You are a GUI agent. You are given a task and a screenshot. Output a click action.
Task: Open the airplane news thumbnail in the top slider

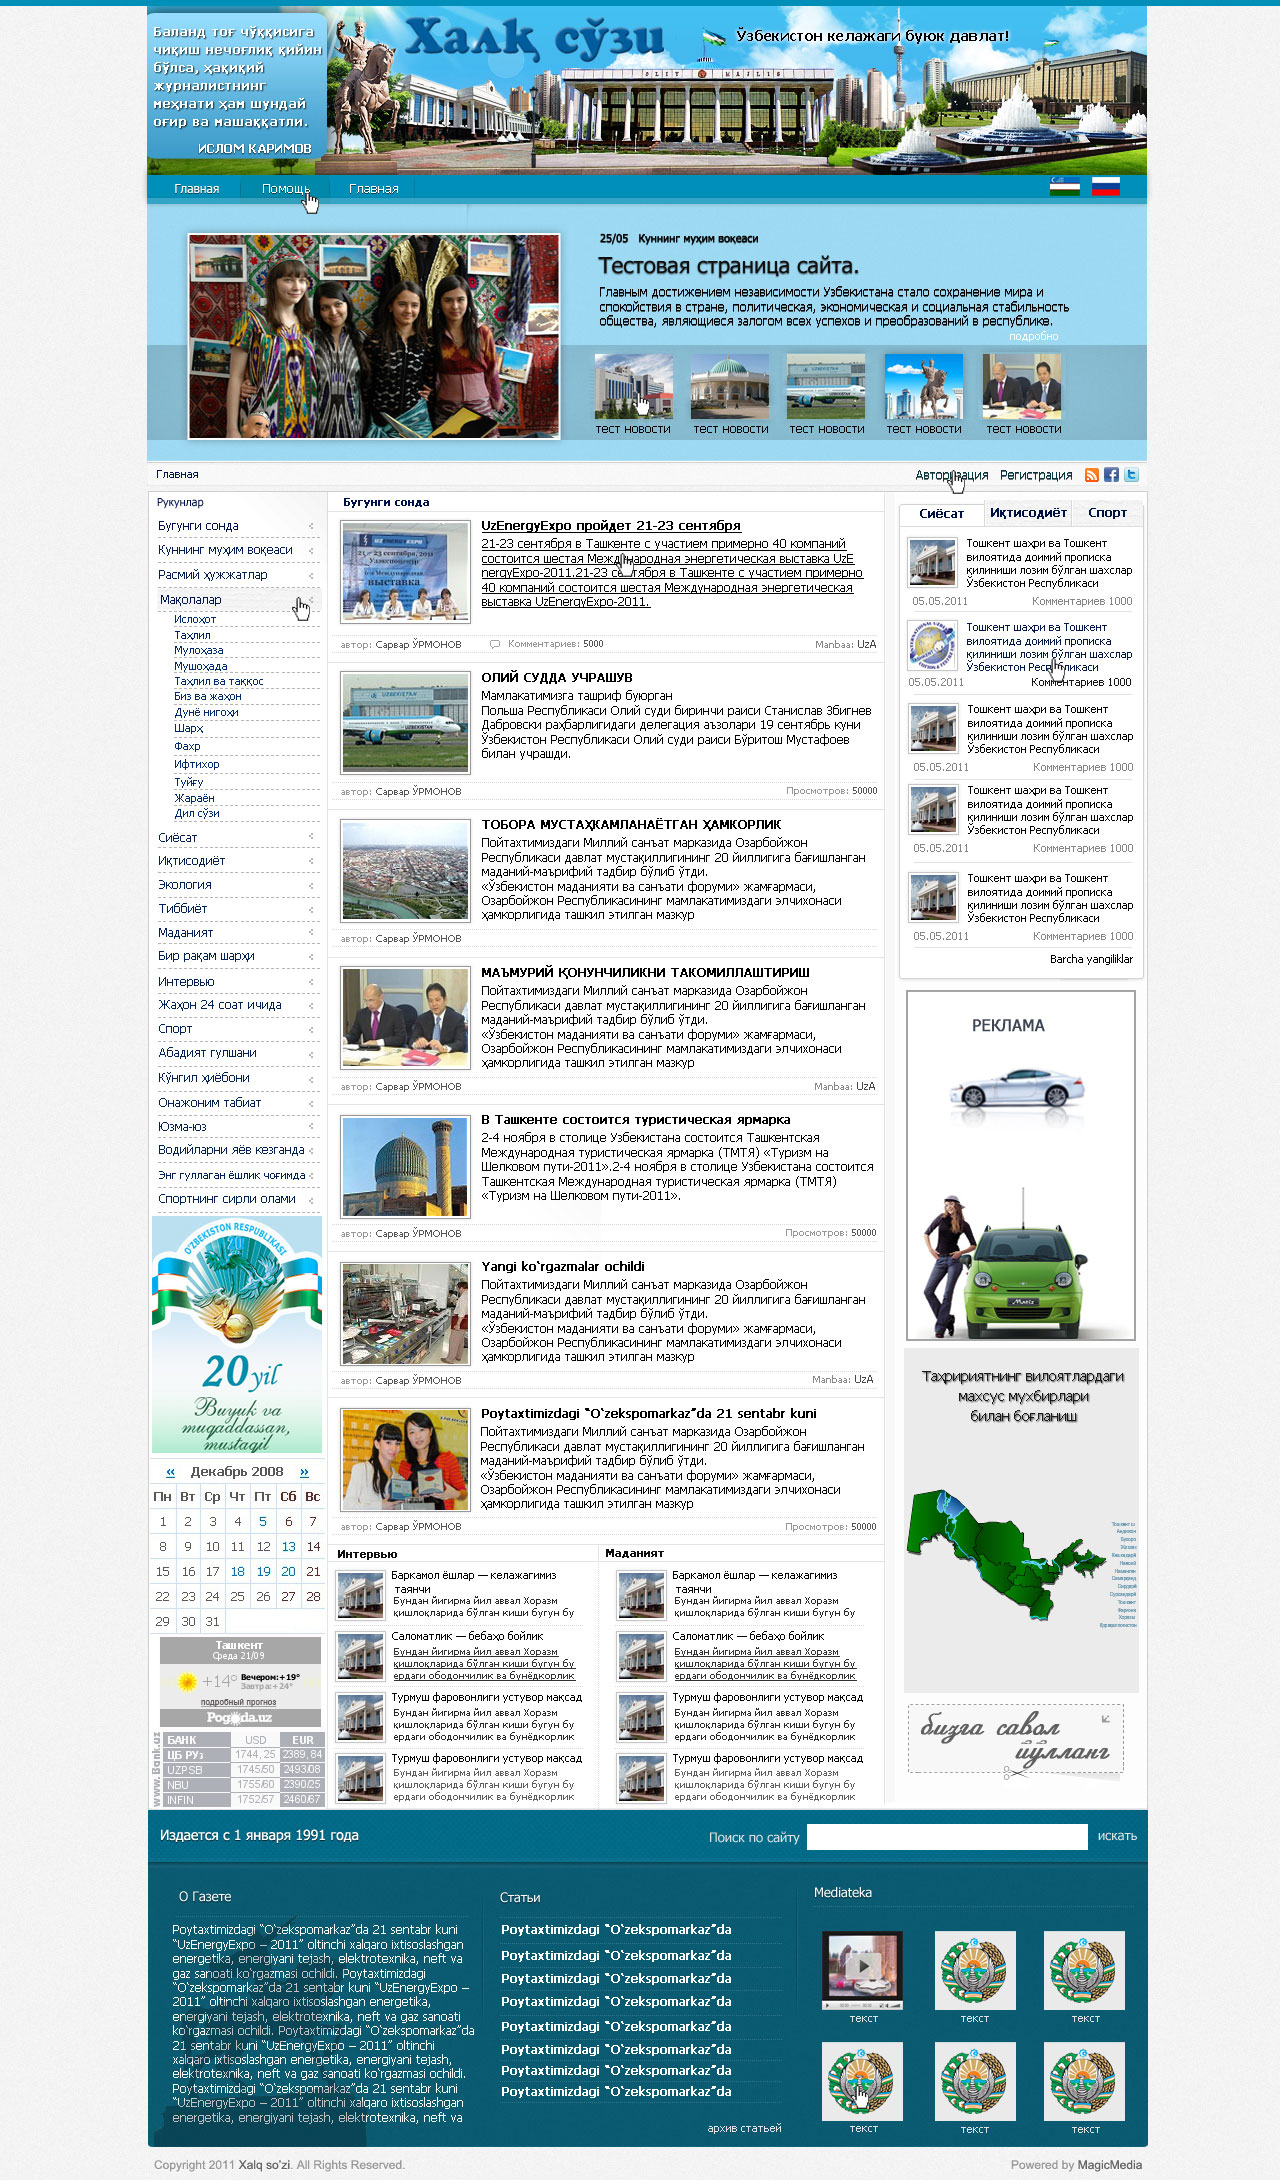tap(826, 386)
